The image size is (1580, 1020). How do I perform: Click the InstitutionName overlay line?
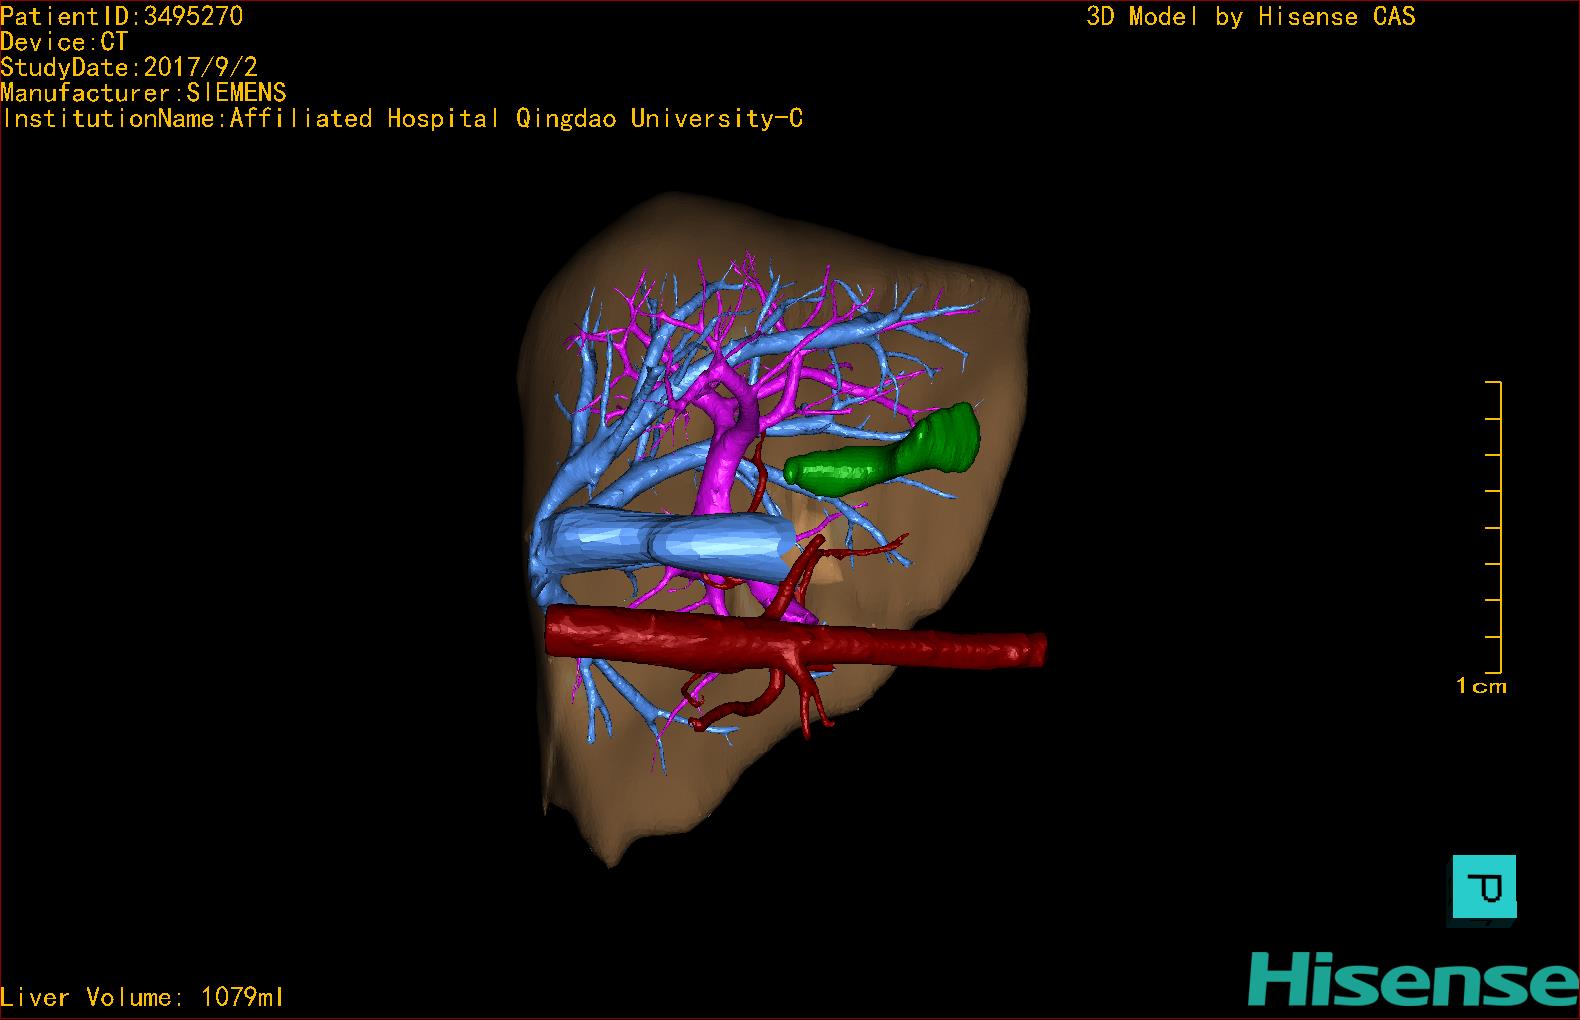point(402,119)
